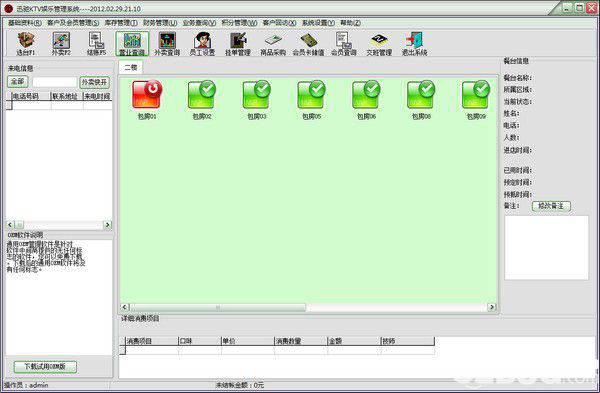The height and width of the screenshot is (393, 600).
Task: Select the red occupied room 包房01
Action: [x=147, y=99]
